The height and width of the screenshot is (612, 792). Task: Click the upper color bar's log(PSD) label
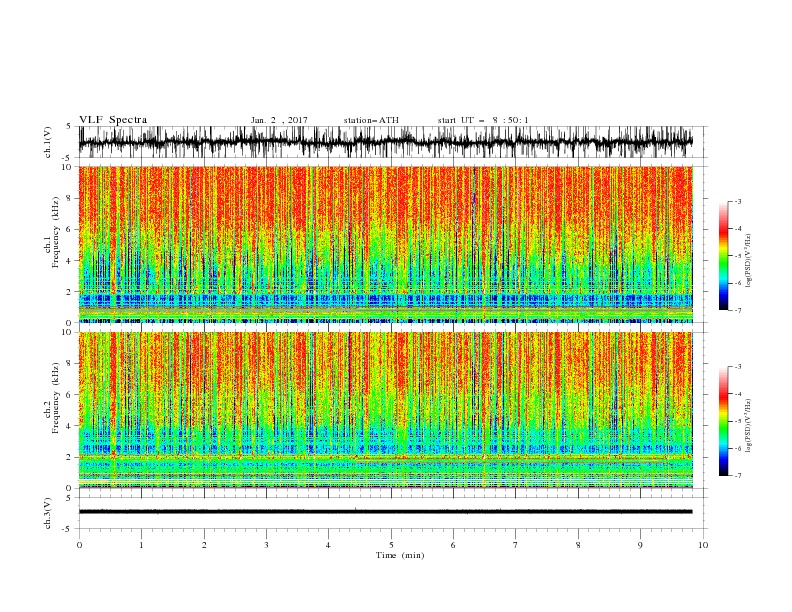point(748,261)
